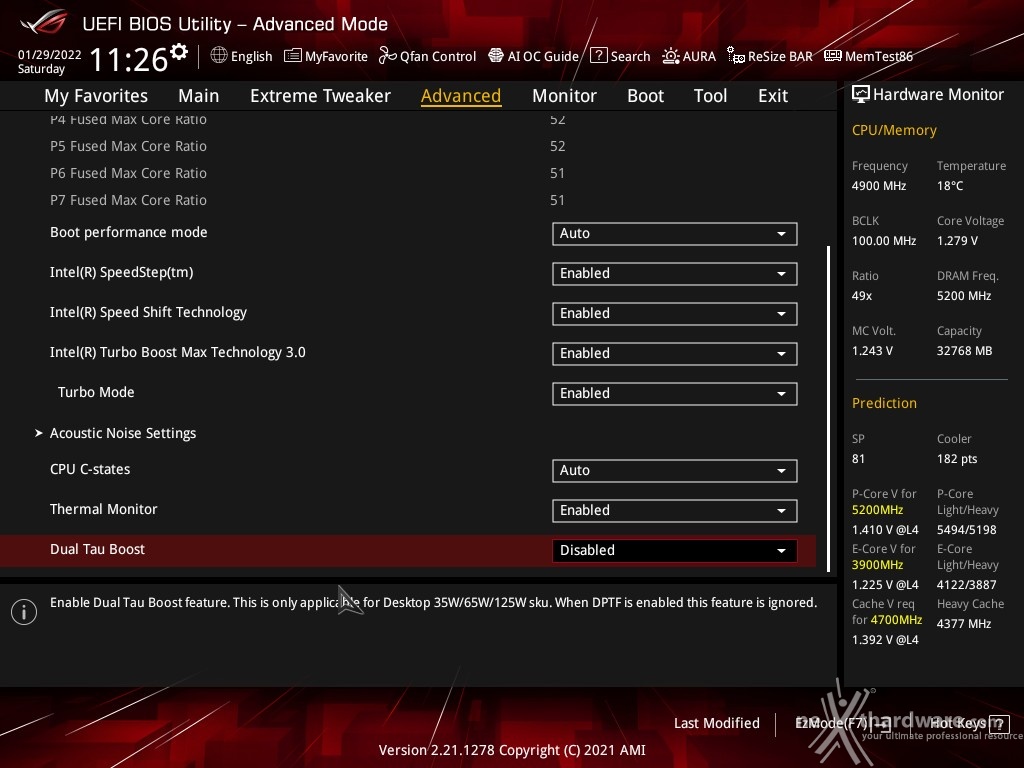The width and height of the screenshot is (1024, 768).
Task: Click the settings list scrollbar
Action: coord(829,409)
